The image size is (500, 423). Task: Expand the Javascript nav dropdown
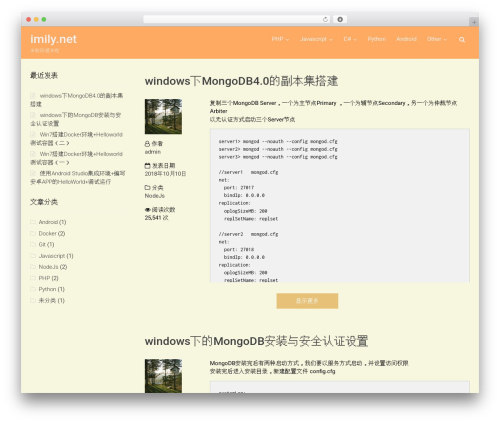point(316,39)
